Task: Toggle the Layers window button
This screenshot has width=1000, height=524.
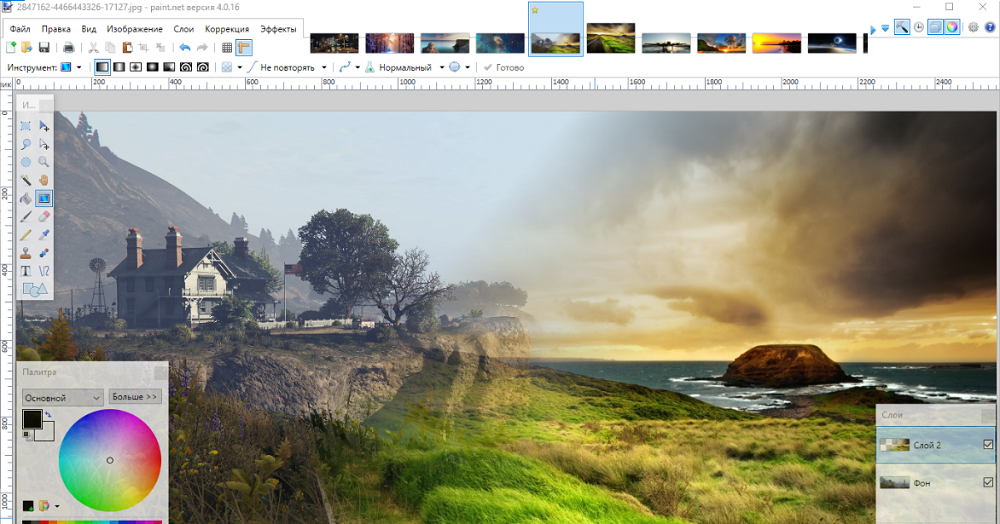Action: pos(935,27)
